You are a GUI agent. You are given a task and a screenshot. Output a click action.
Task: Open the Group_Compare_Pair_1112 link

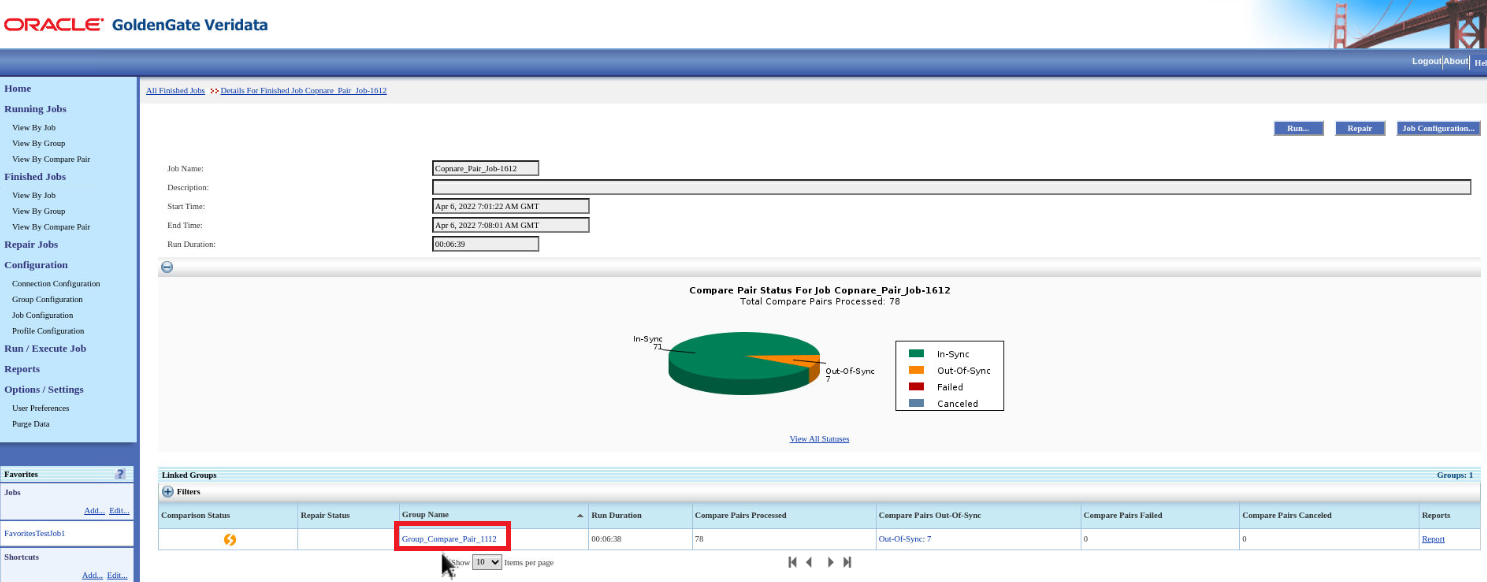pos(452,537)
